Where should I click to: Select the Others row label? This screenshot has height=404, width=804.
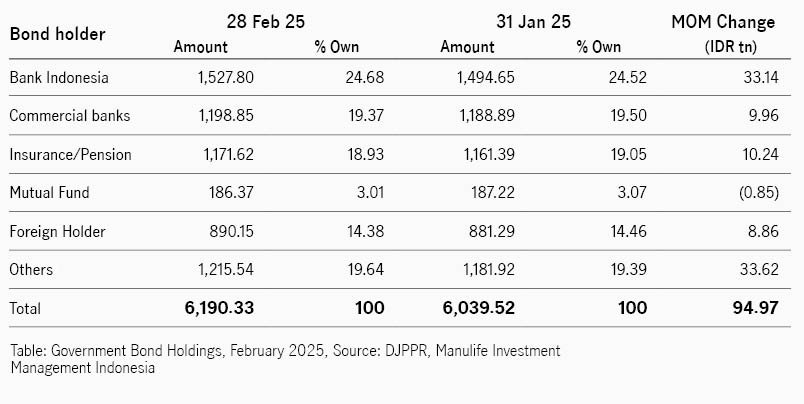point(31,270)
